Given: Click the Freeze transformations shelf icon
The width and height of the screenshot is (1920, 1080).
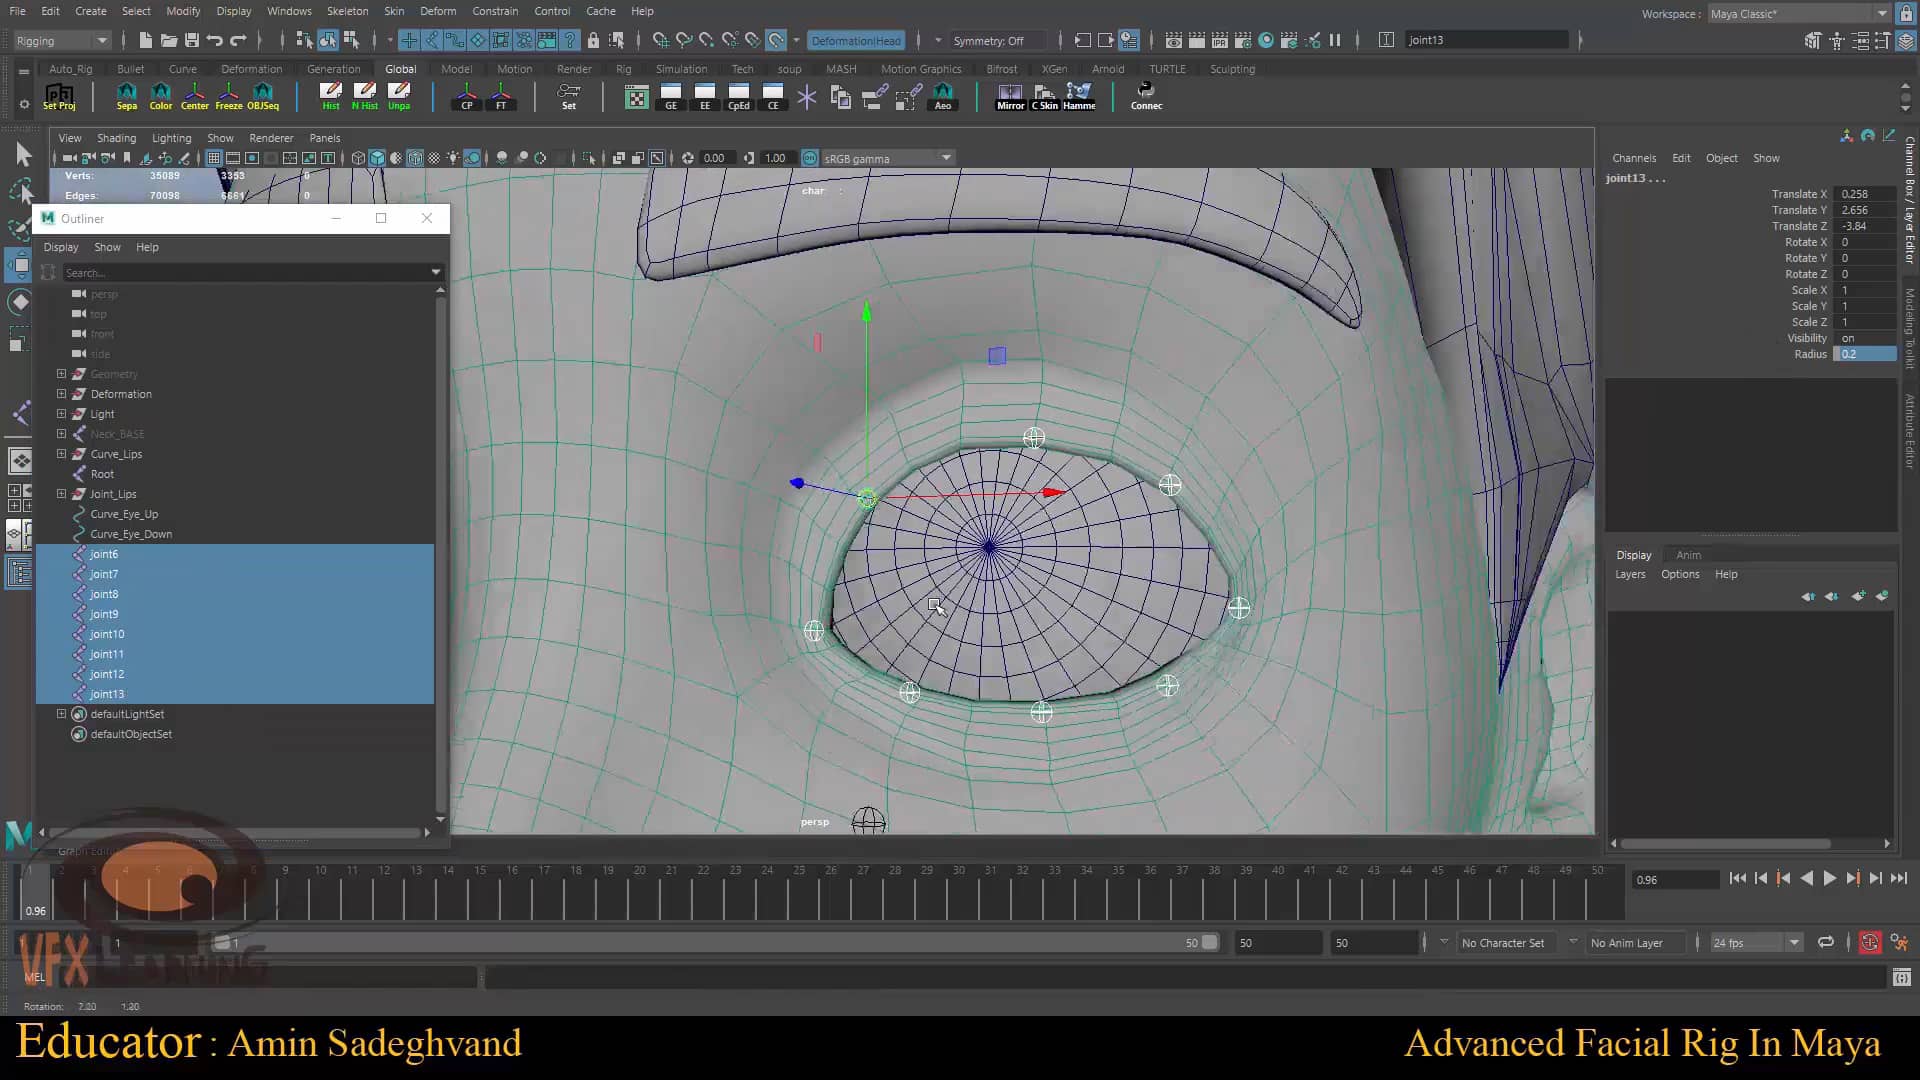Looking at the screenshot, I should pyautogui.click(x=228, y=96).
